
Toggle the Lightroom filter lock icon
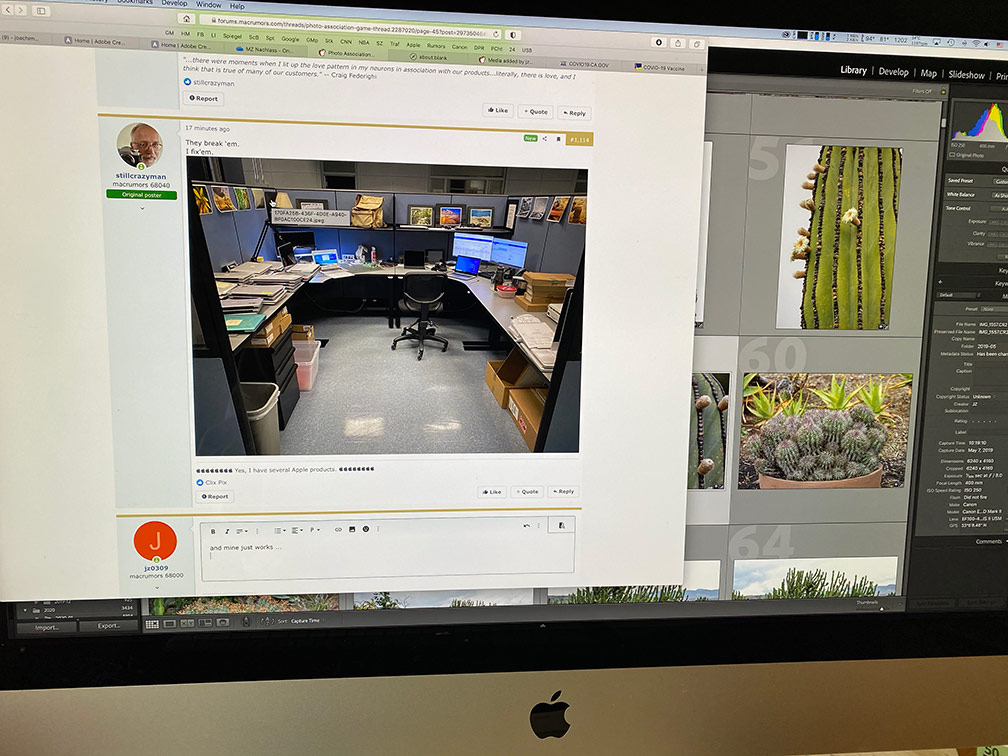pyautogui.click(x=943, y=92)
